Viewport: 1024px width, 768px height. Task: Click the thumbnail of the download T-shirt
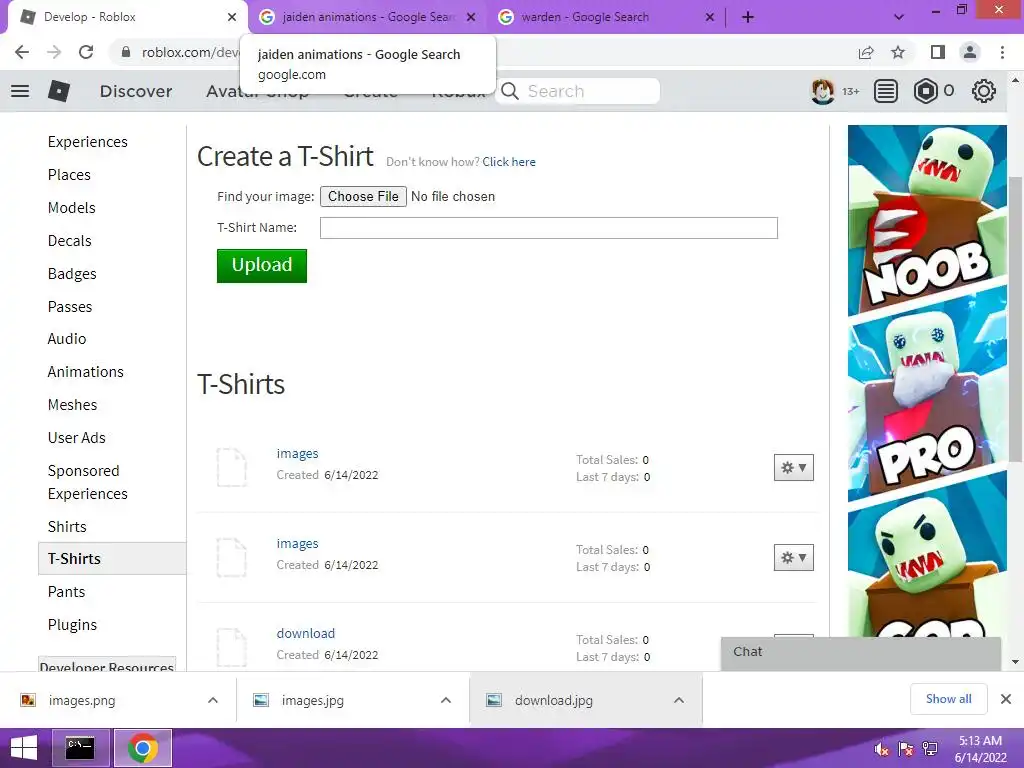pos(231,647)
